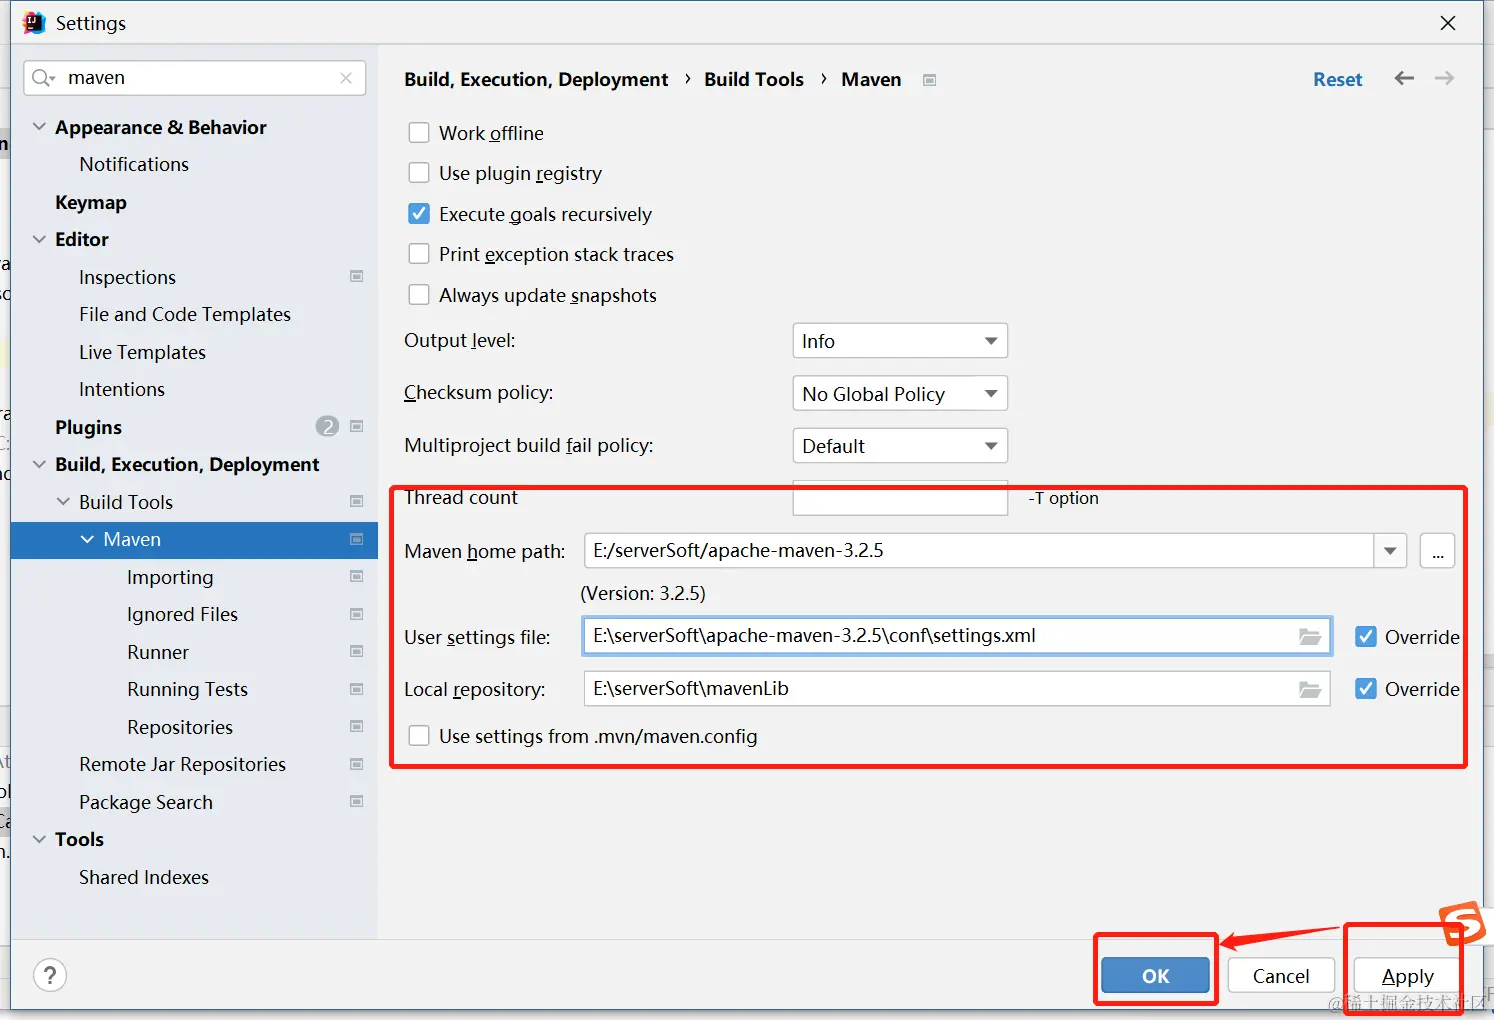Navigate back with the left arrow

tap(1404, 78)
